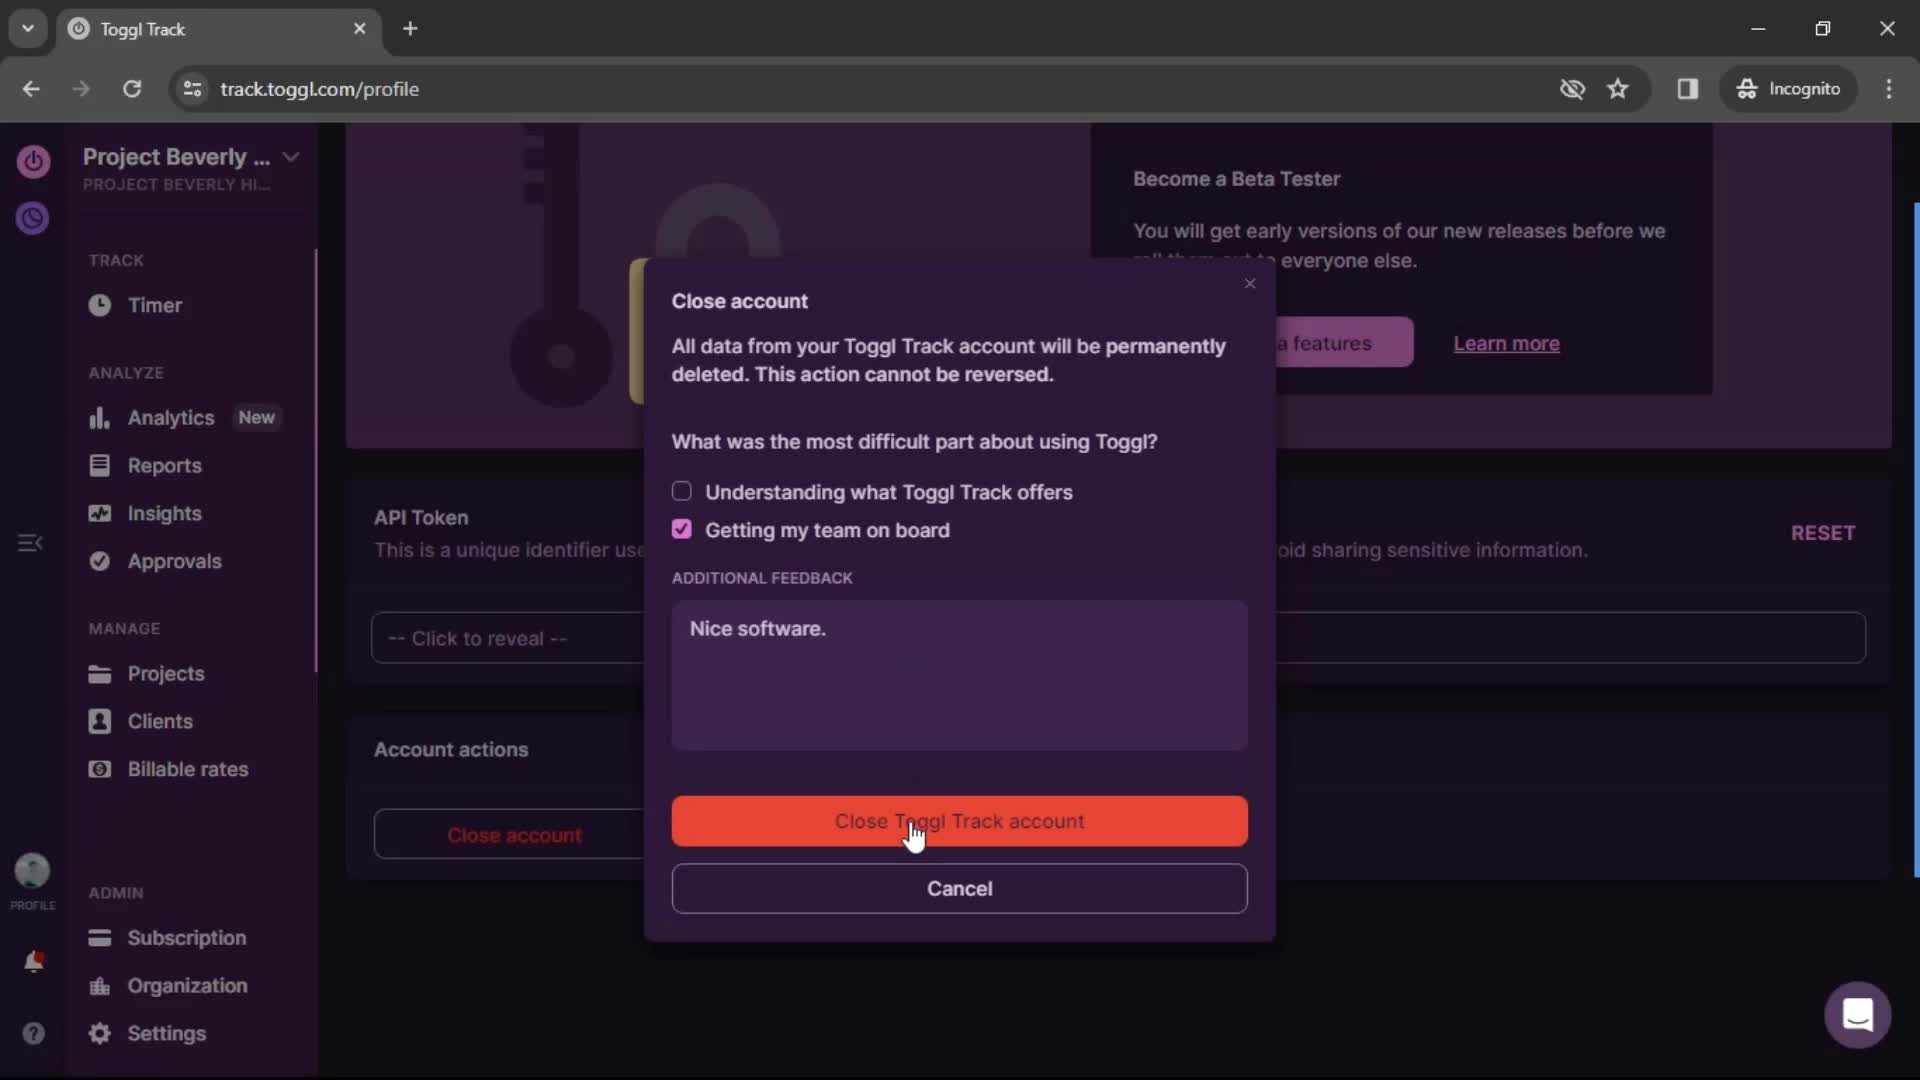Viewport: 1920px width, 1080px height.
Task: Click inside Additional Feedback text field
Action: [x=960, y=675]
